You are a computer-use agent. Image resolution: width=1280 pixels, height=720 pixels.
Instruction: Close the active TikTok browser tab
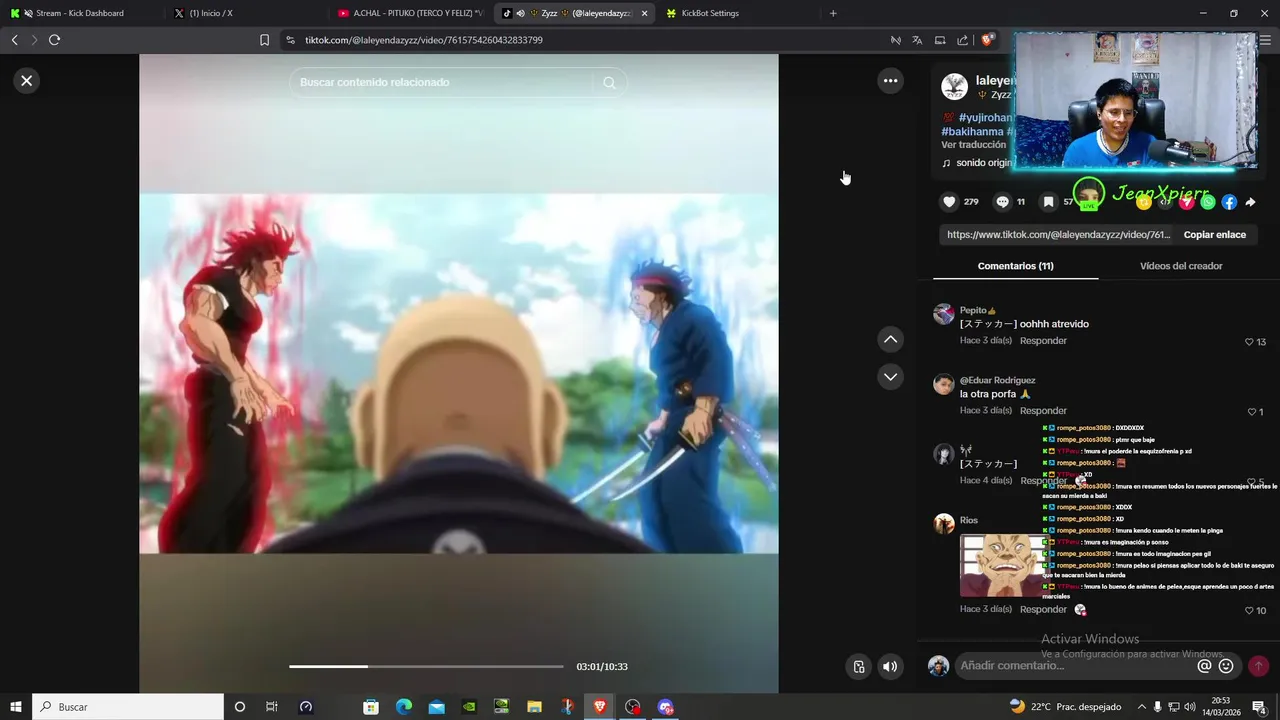(x=644, y=13)
